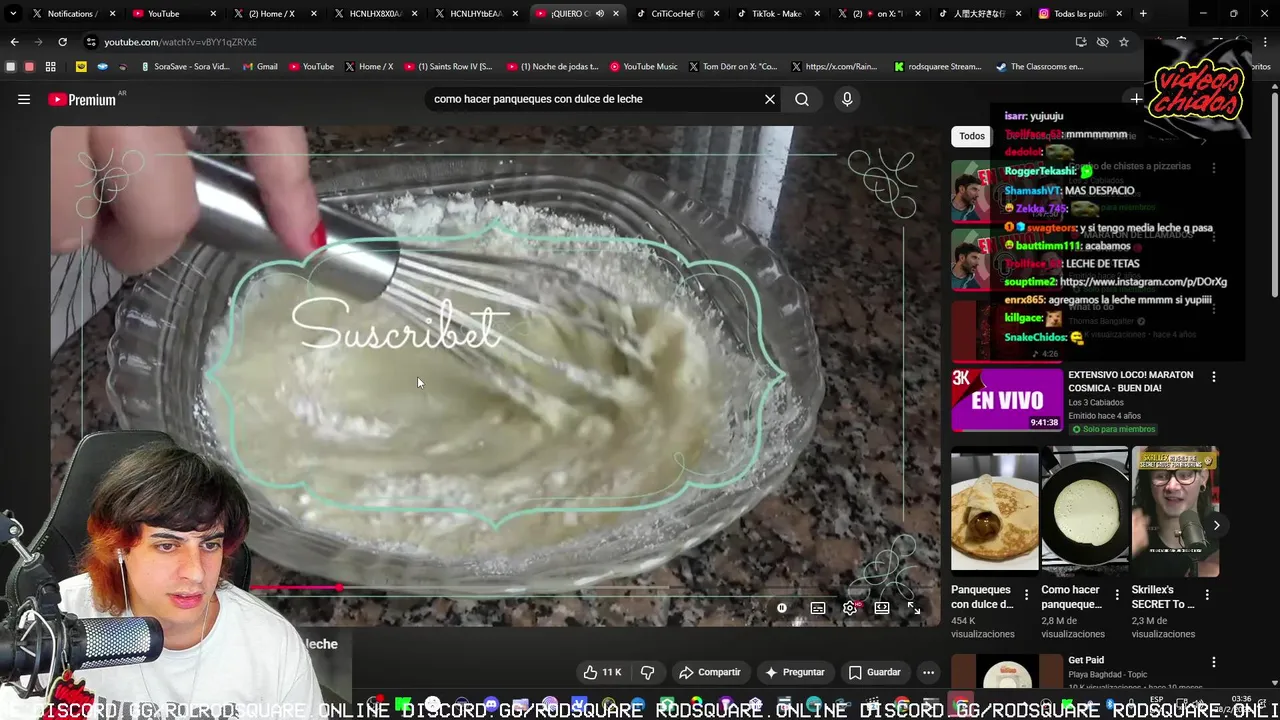Image resolution: width=1280 pixels, height=720 pixels.
Task: Show next Shorts with the right chevron
Action: (1216, 525)
